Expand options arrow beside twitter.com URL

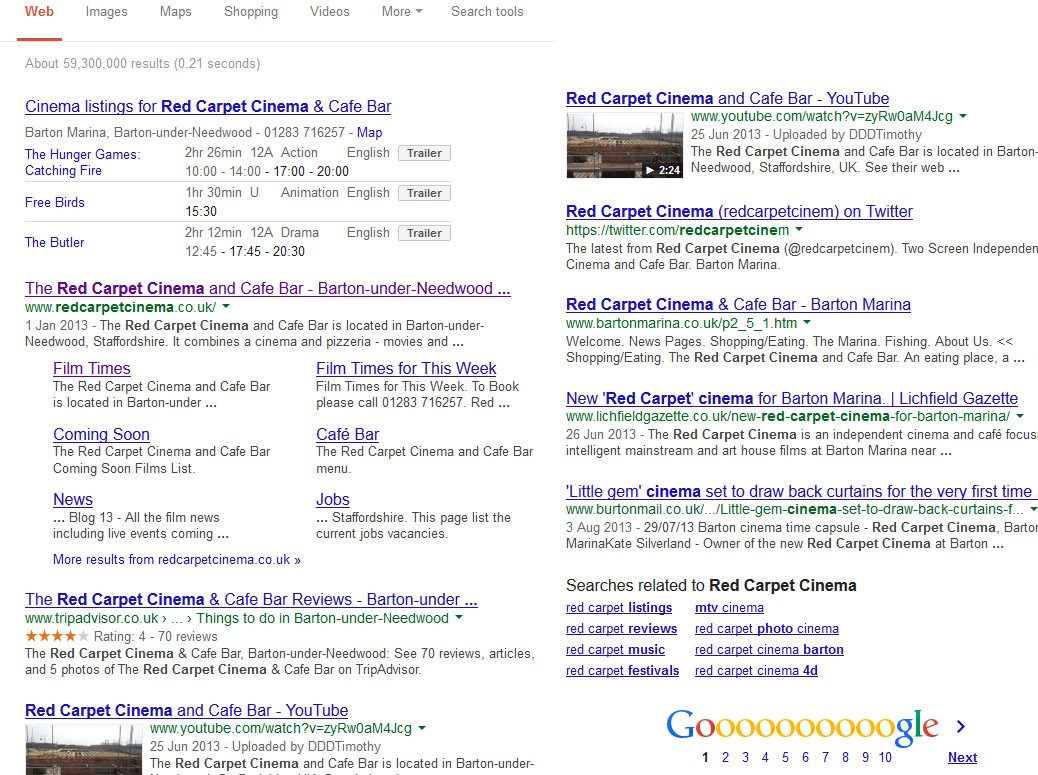(798, 230)
